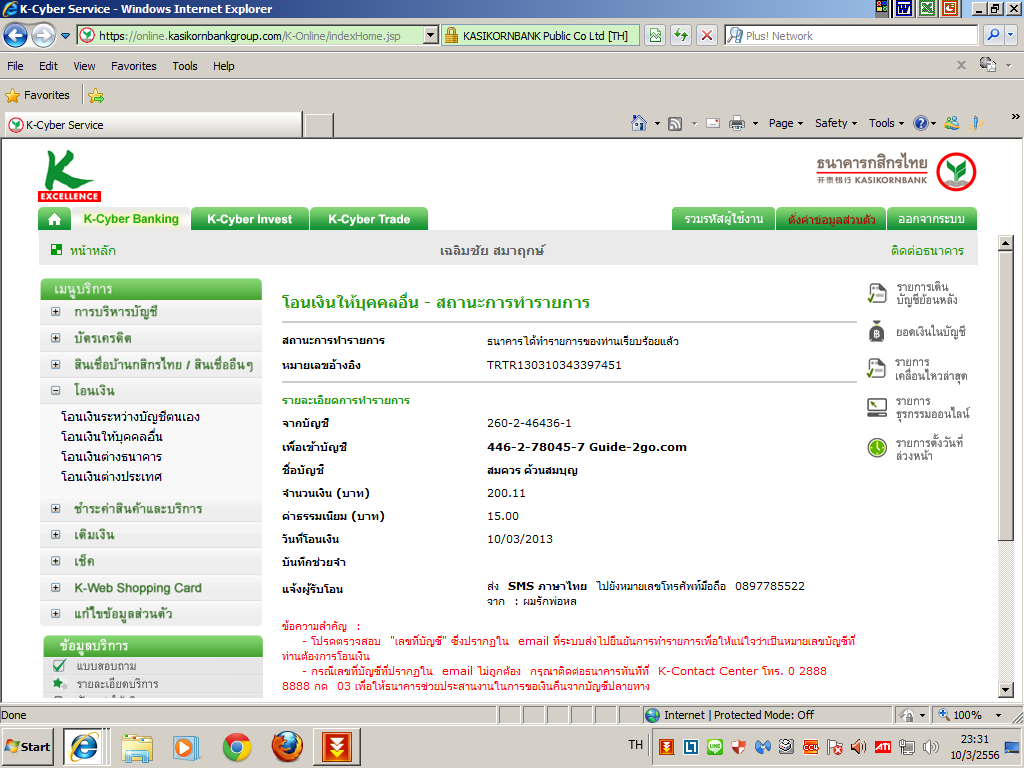Screen dimensions: 1024x768
Task: Expand the เช็ค menu
Action: click(x=56, y=561)
